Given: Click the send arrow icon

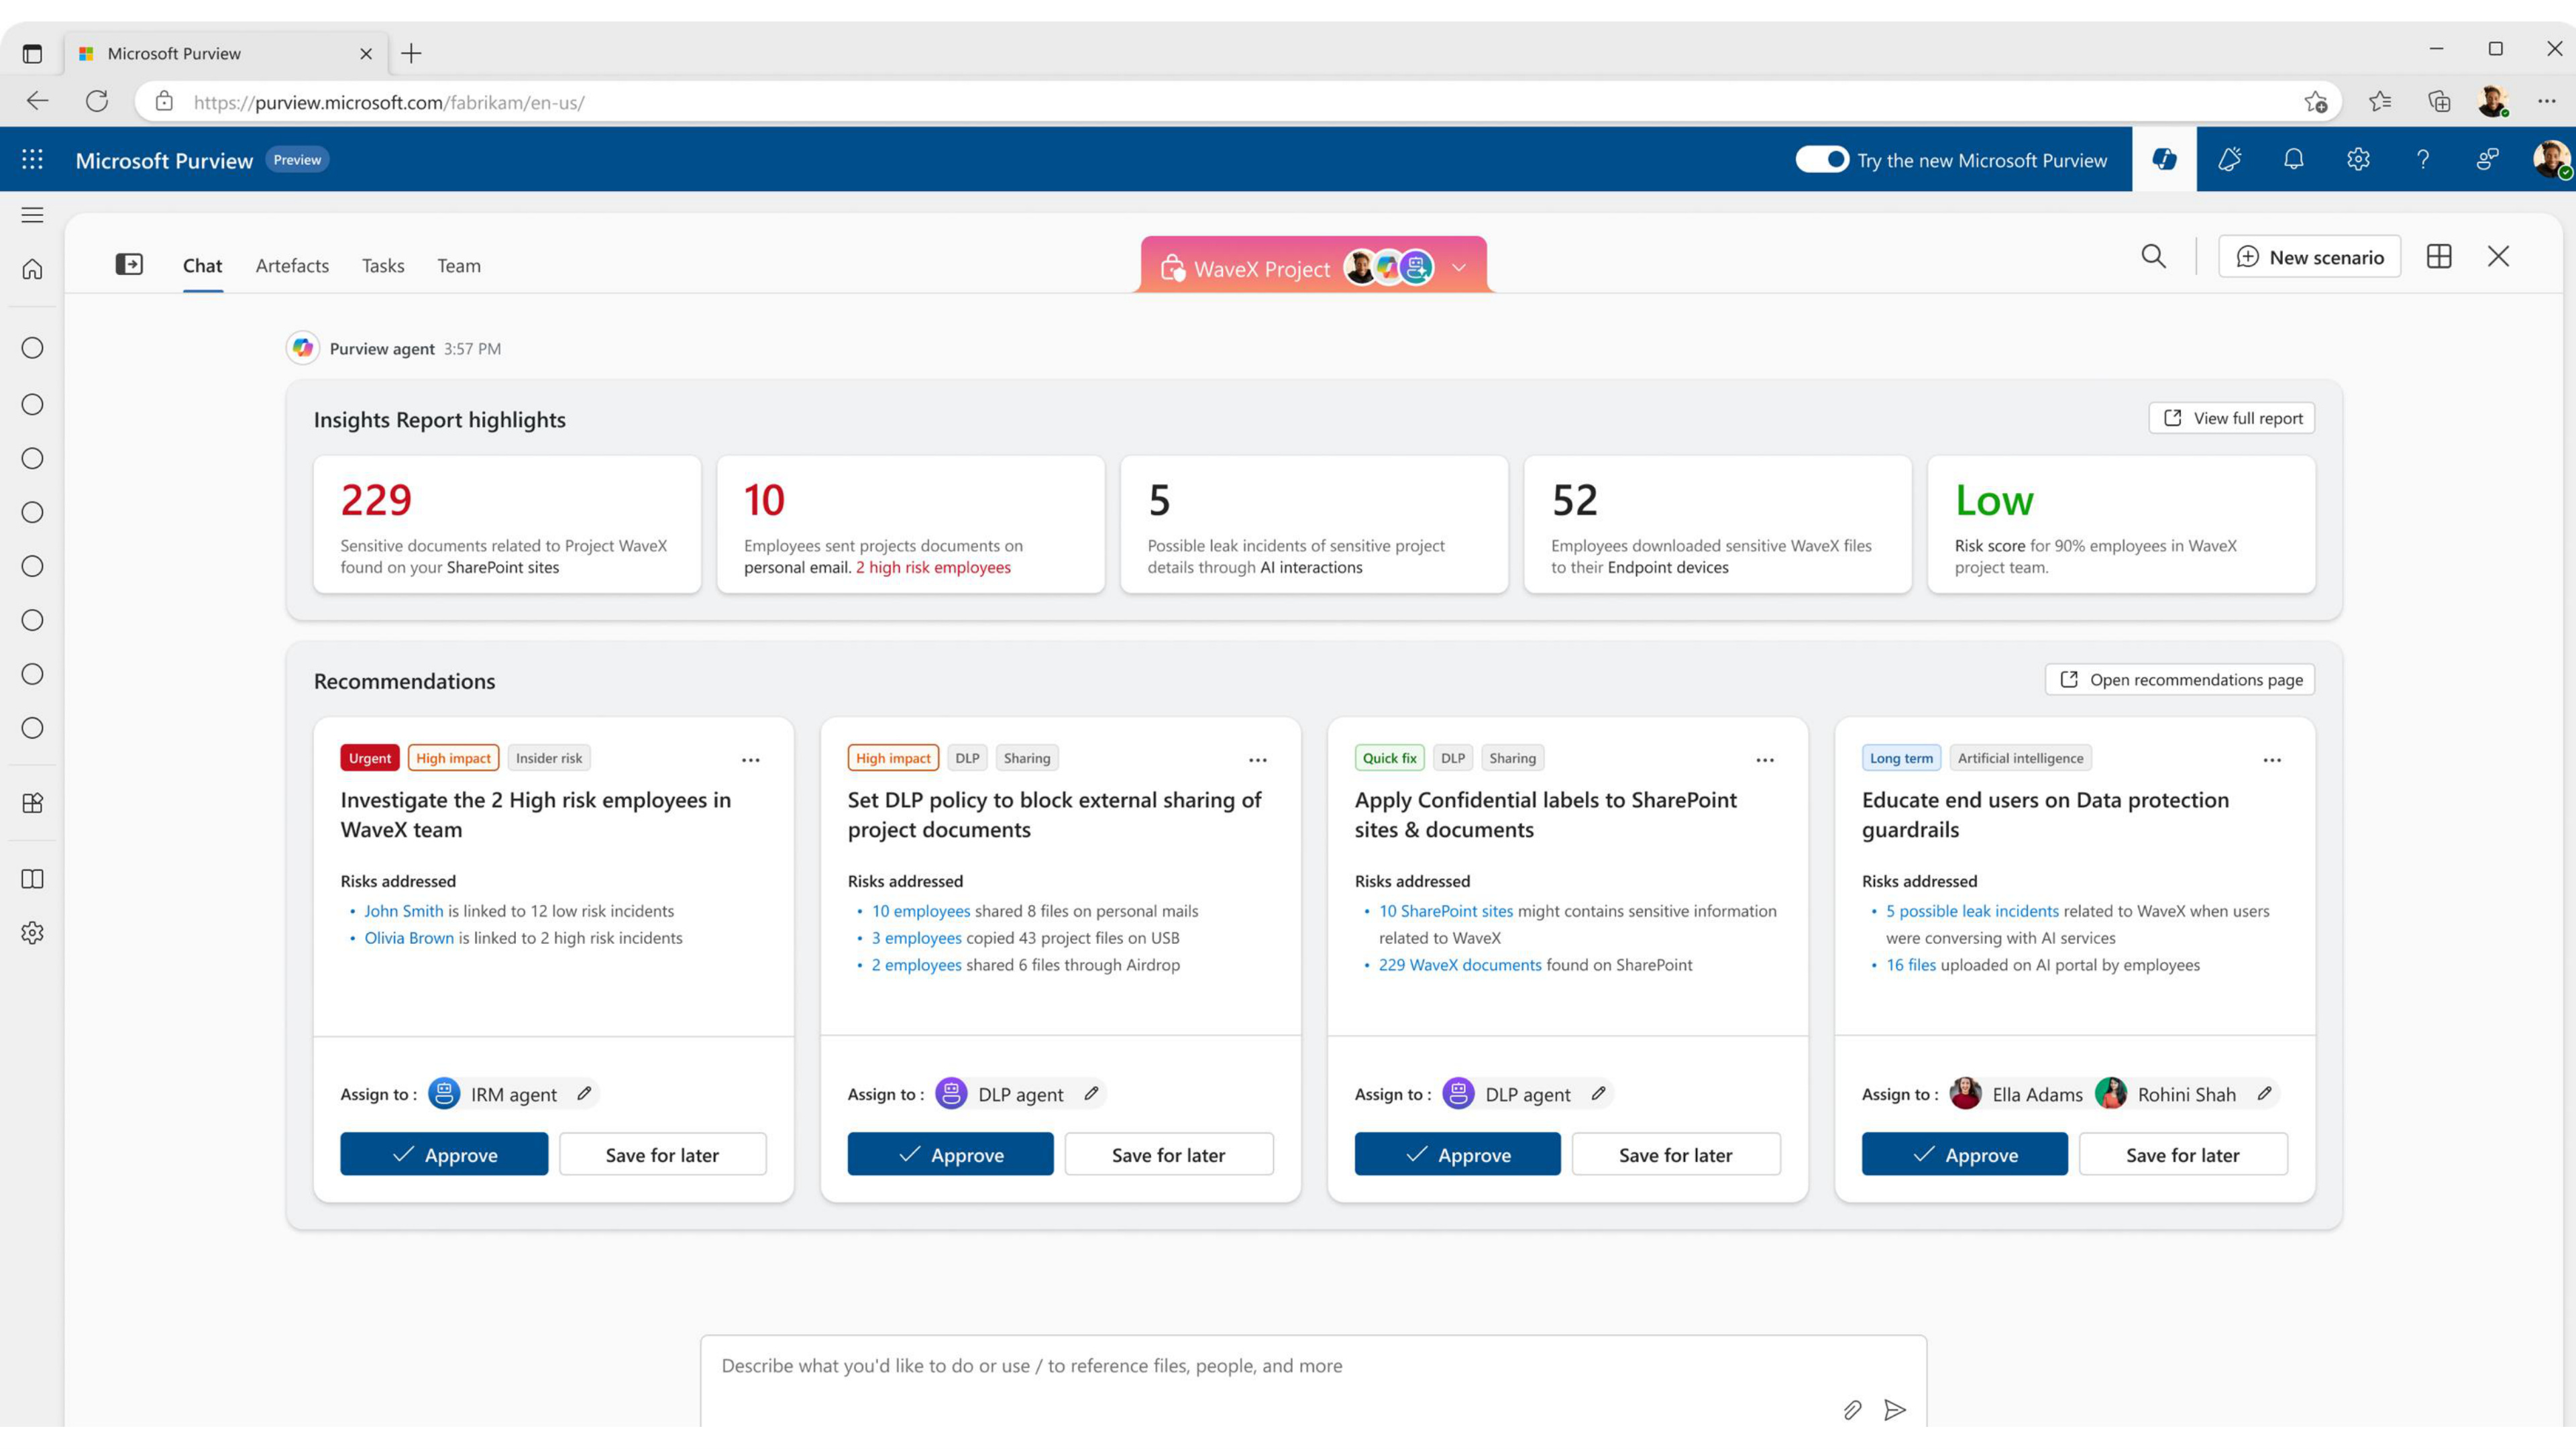Looking at the screenshot, I should coord(1894,1410).
